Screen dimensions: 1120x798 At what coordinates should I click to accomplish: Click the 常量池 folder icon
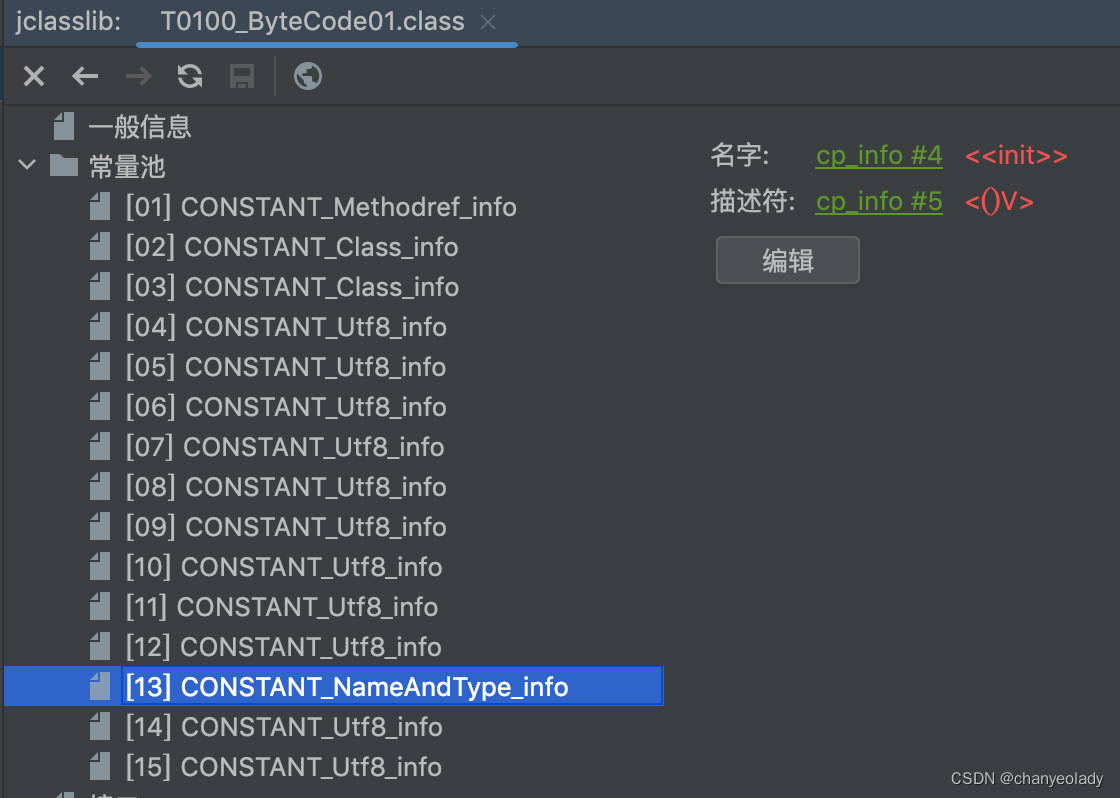tap(62, 166)
